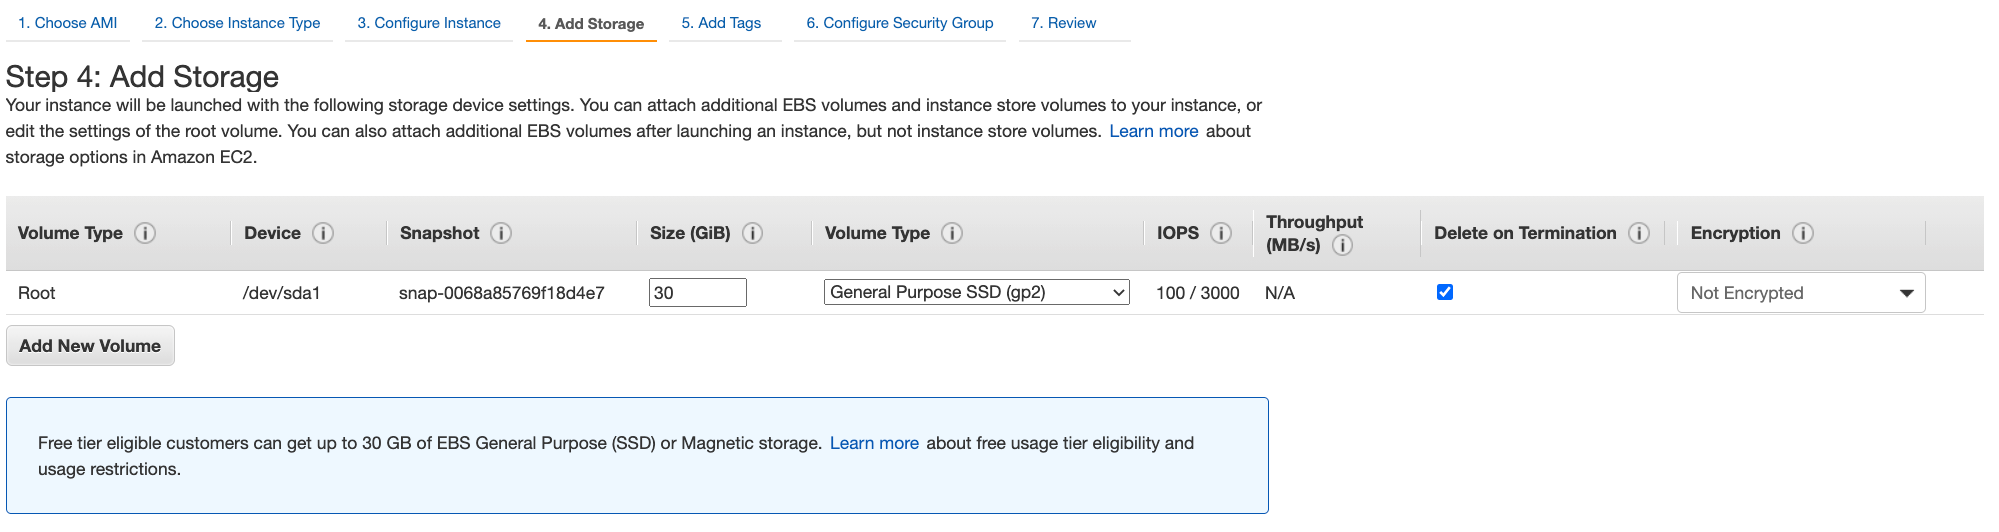
Task: Click the Size (GiB) field showing 30
Action: click(698, 292)
